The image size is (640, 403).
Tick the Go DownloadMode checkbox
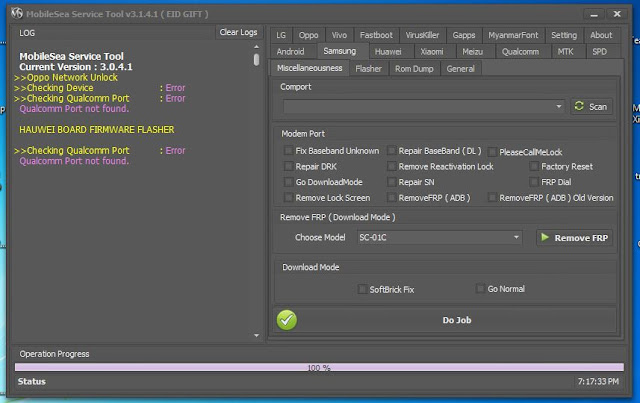(288, 182)
